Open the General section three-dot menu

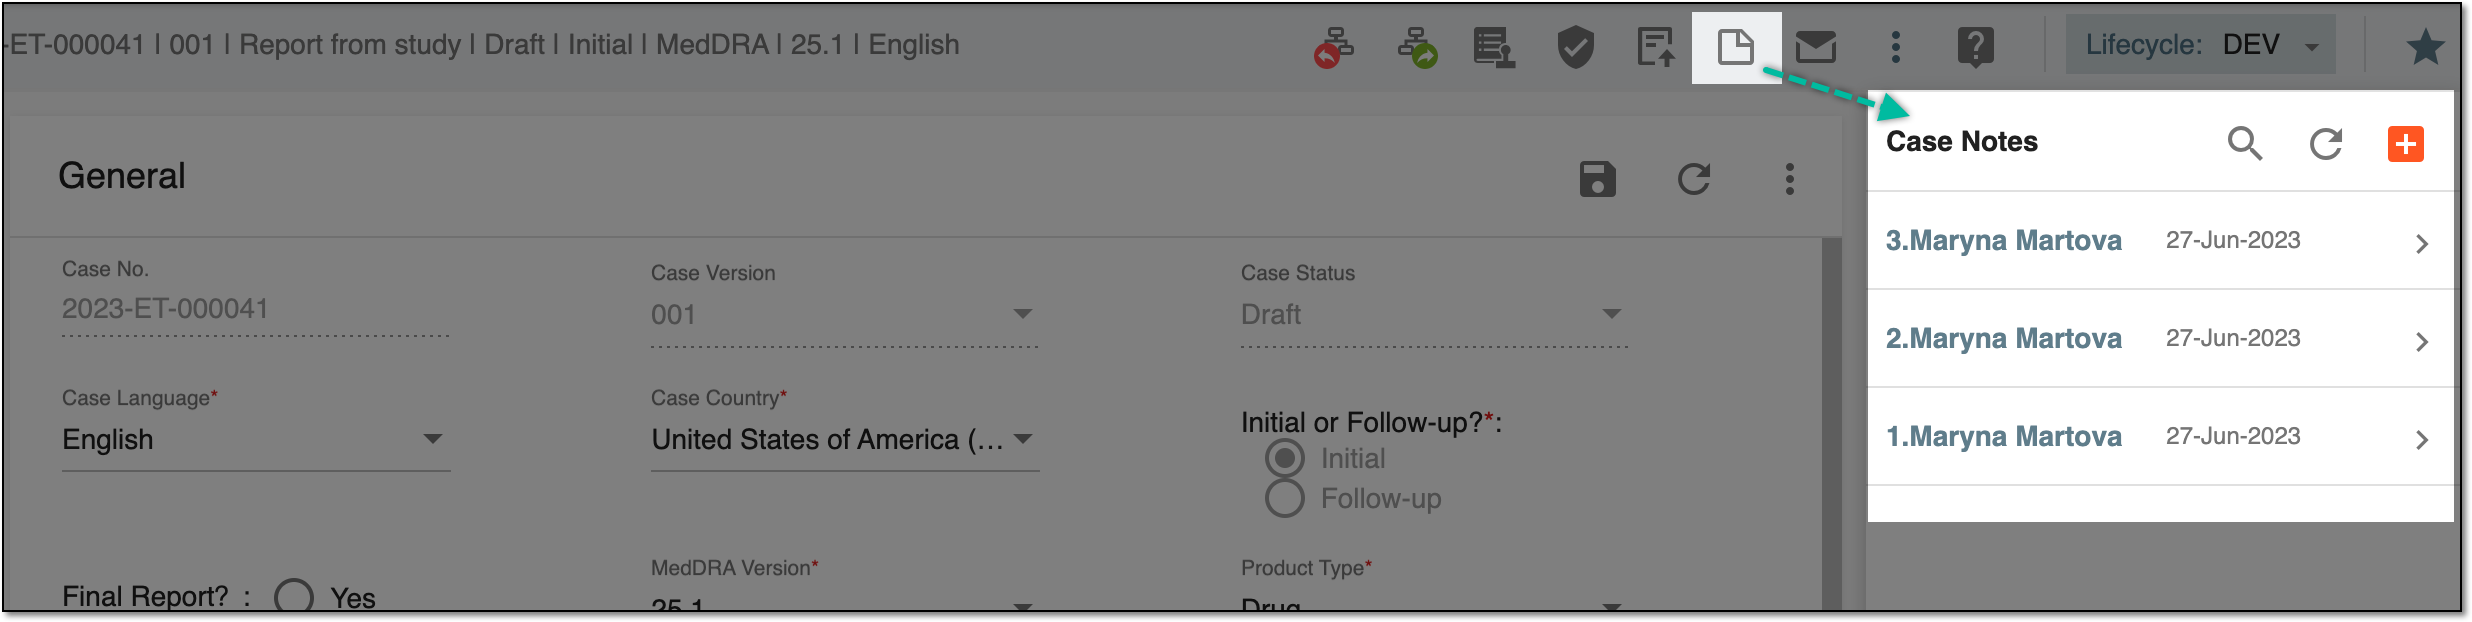pos(1790,179)
